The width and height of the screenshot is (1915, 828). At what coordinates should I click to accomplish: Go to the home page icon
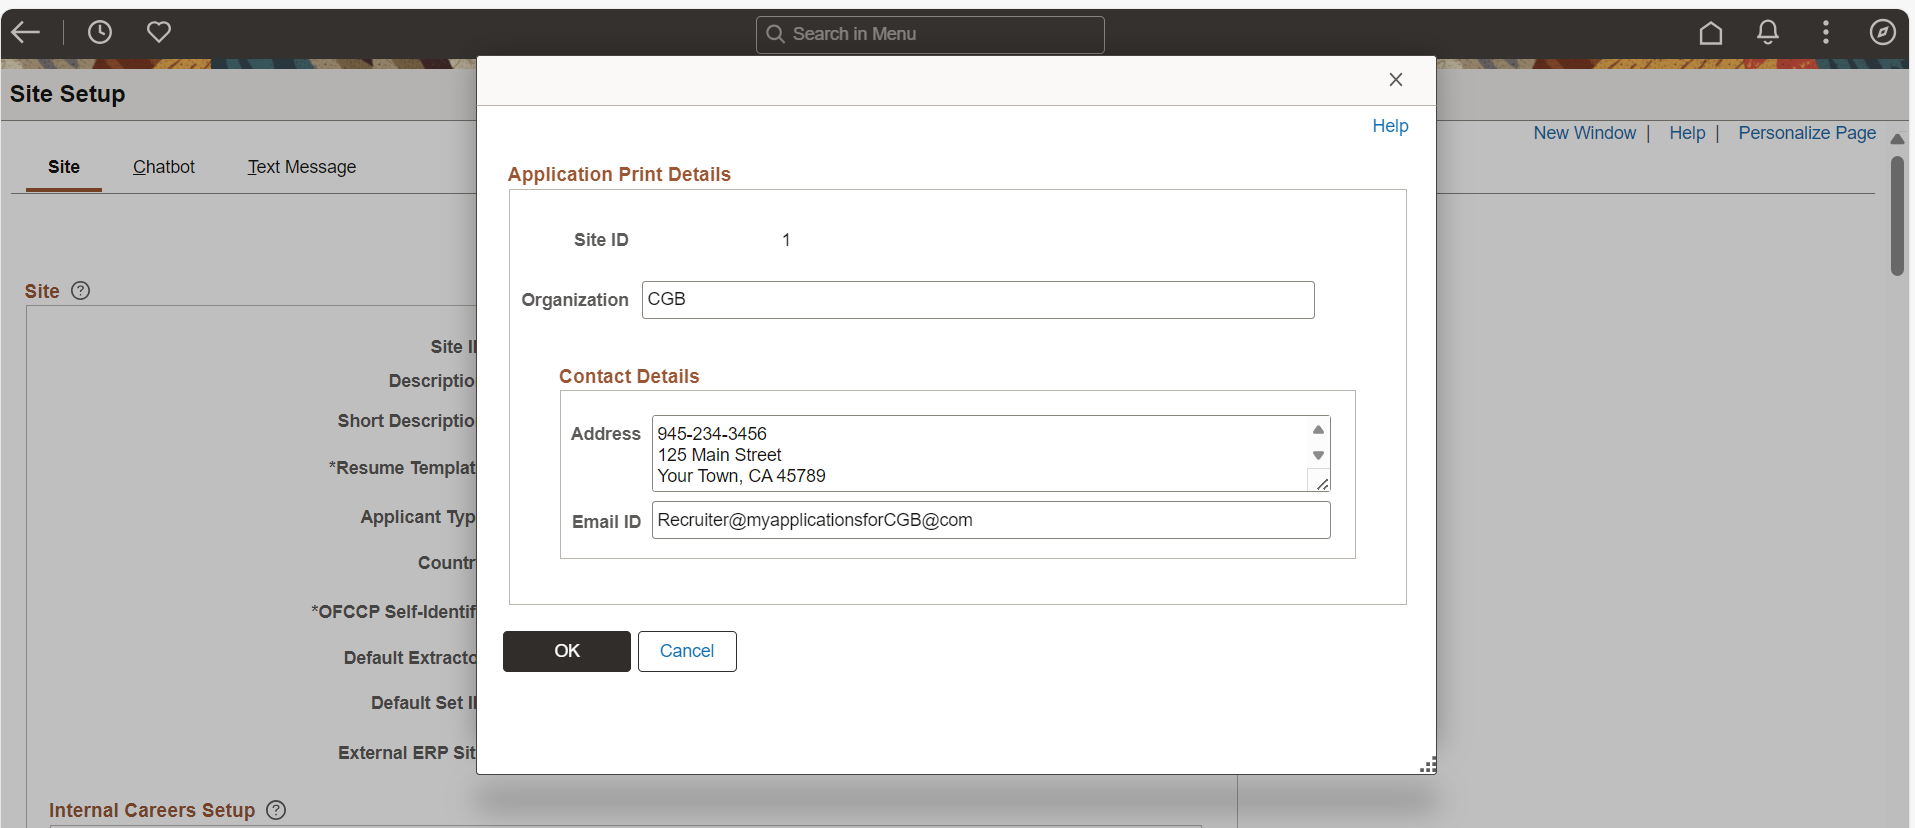[1711, 33]
